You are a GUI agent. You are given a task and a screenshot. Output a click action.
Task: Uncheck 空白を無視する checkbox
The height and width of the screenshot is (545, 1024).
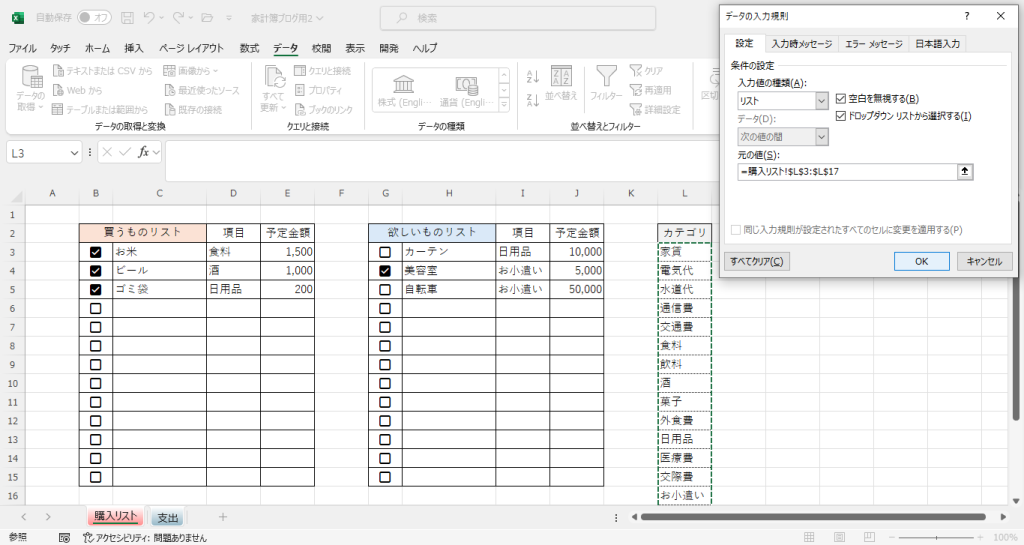(x=840, y=98)
